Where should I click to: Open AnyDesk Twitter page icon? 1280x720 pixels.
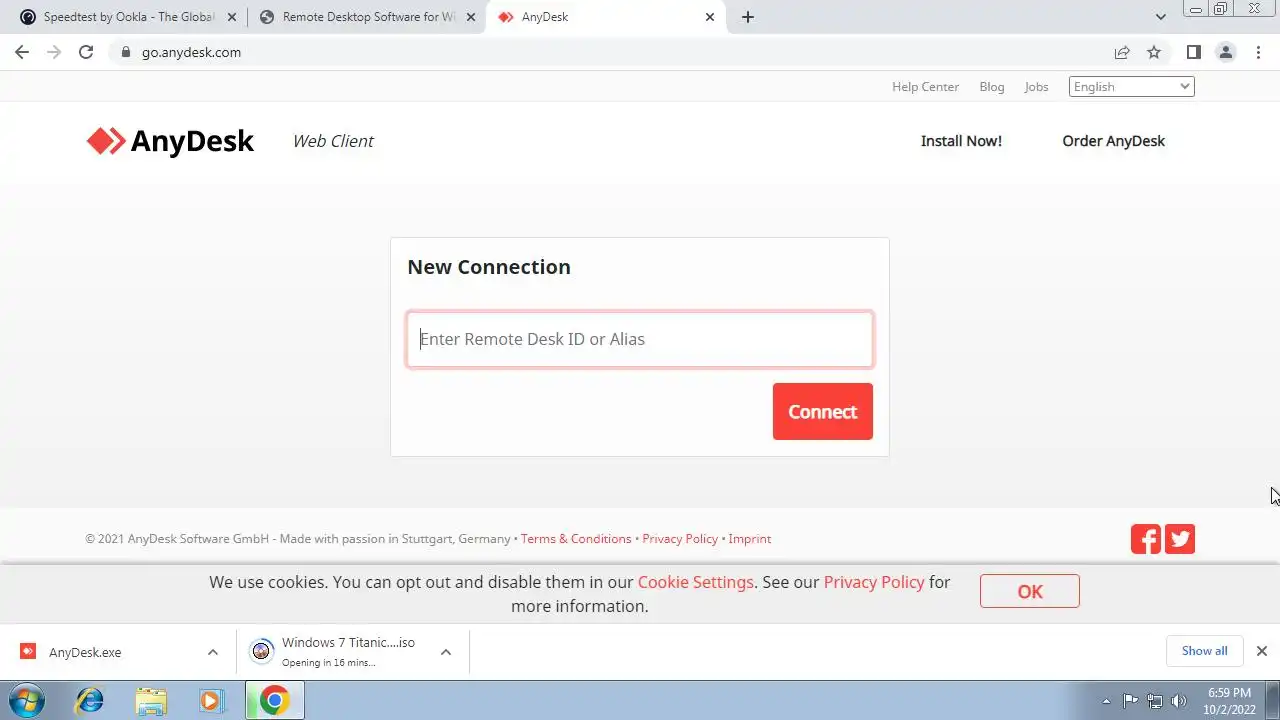1180,539
